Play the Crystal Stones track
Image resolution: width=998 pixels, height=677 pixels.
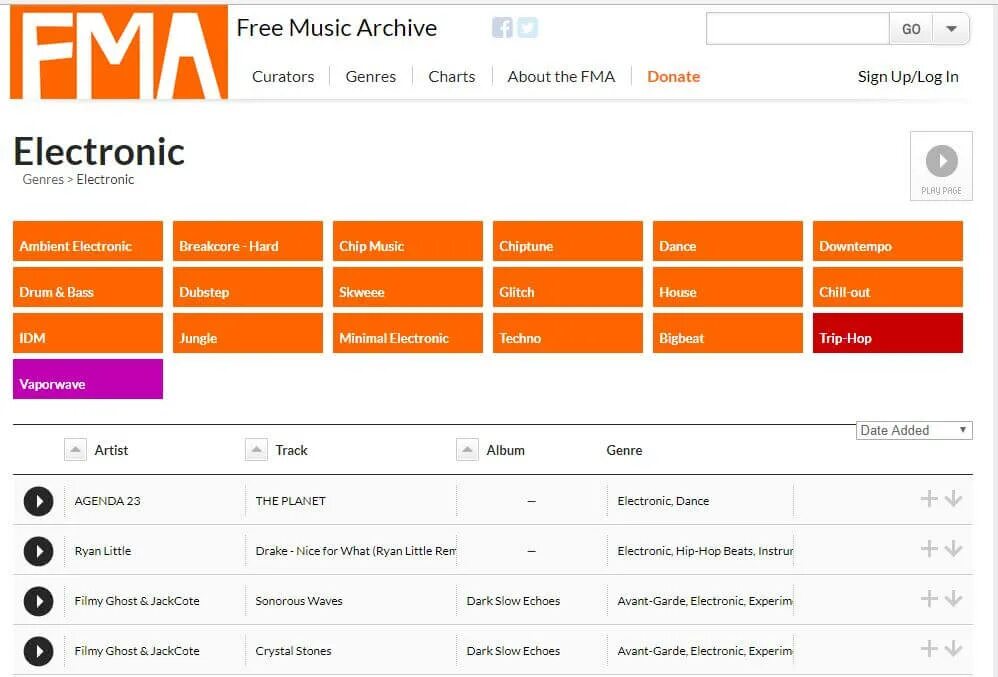[x=38, y=651]
